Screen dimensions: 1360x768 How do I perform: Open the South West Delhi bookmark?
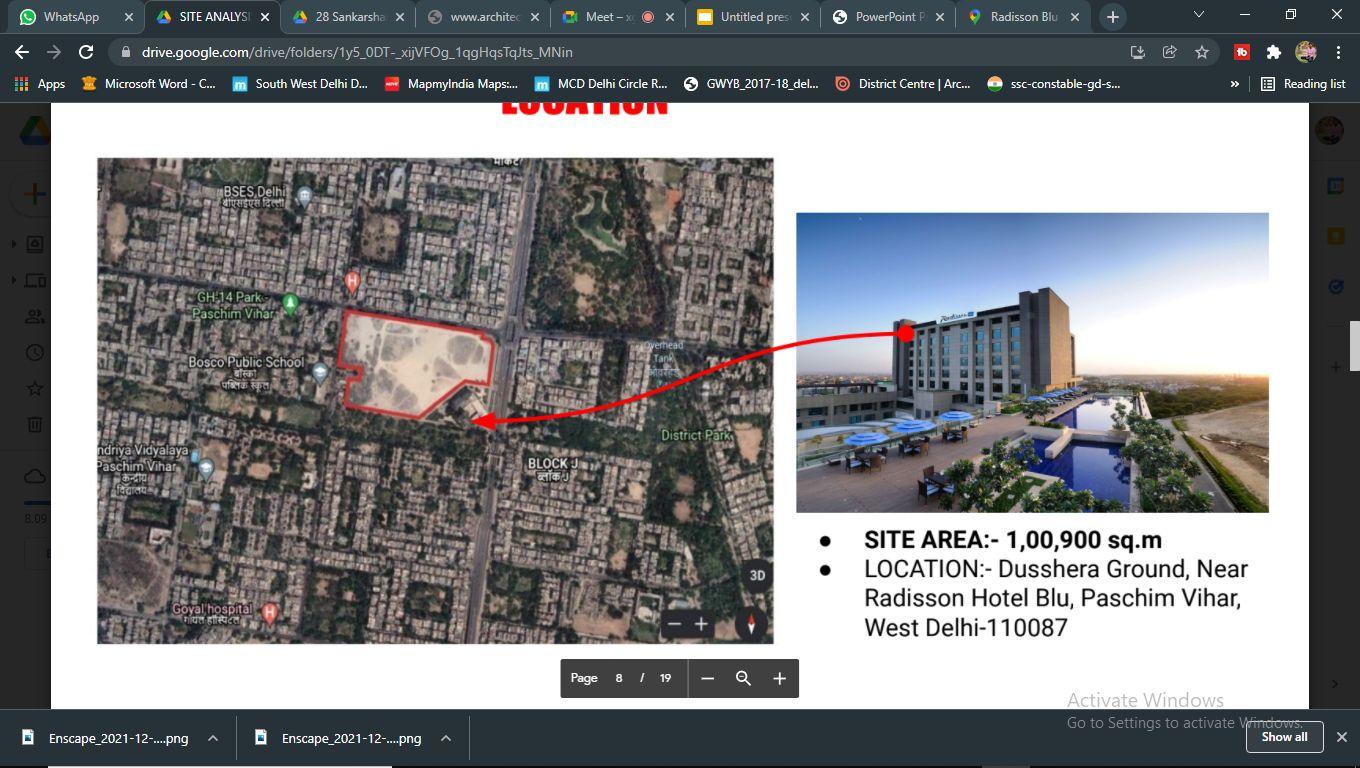(301, 84)
